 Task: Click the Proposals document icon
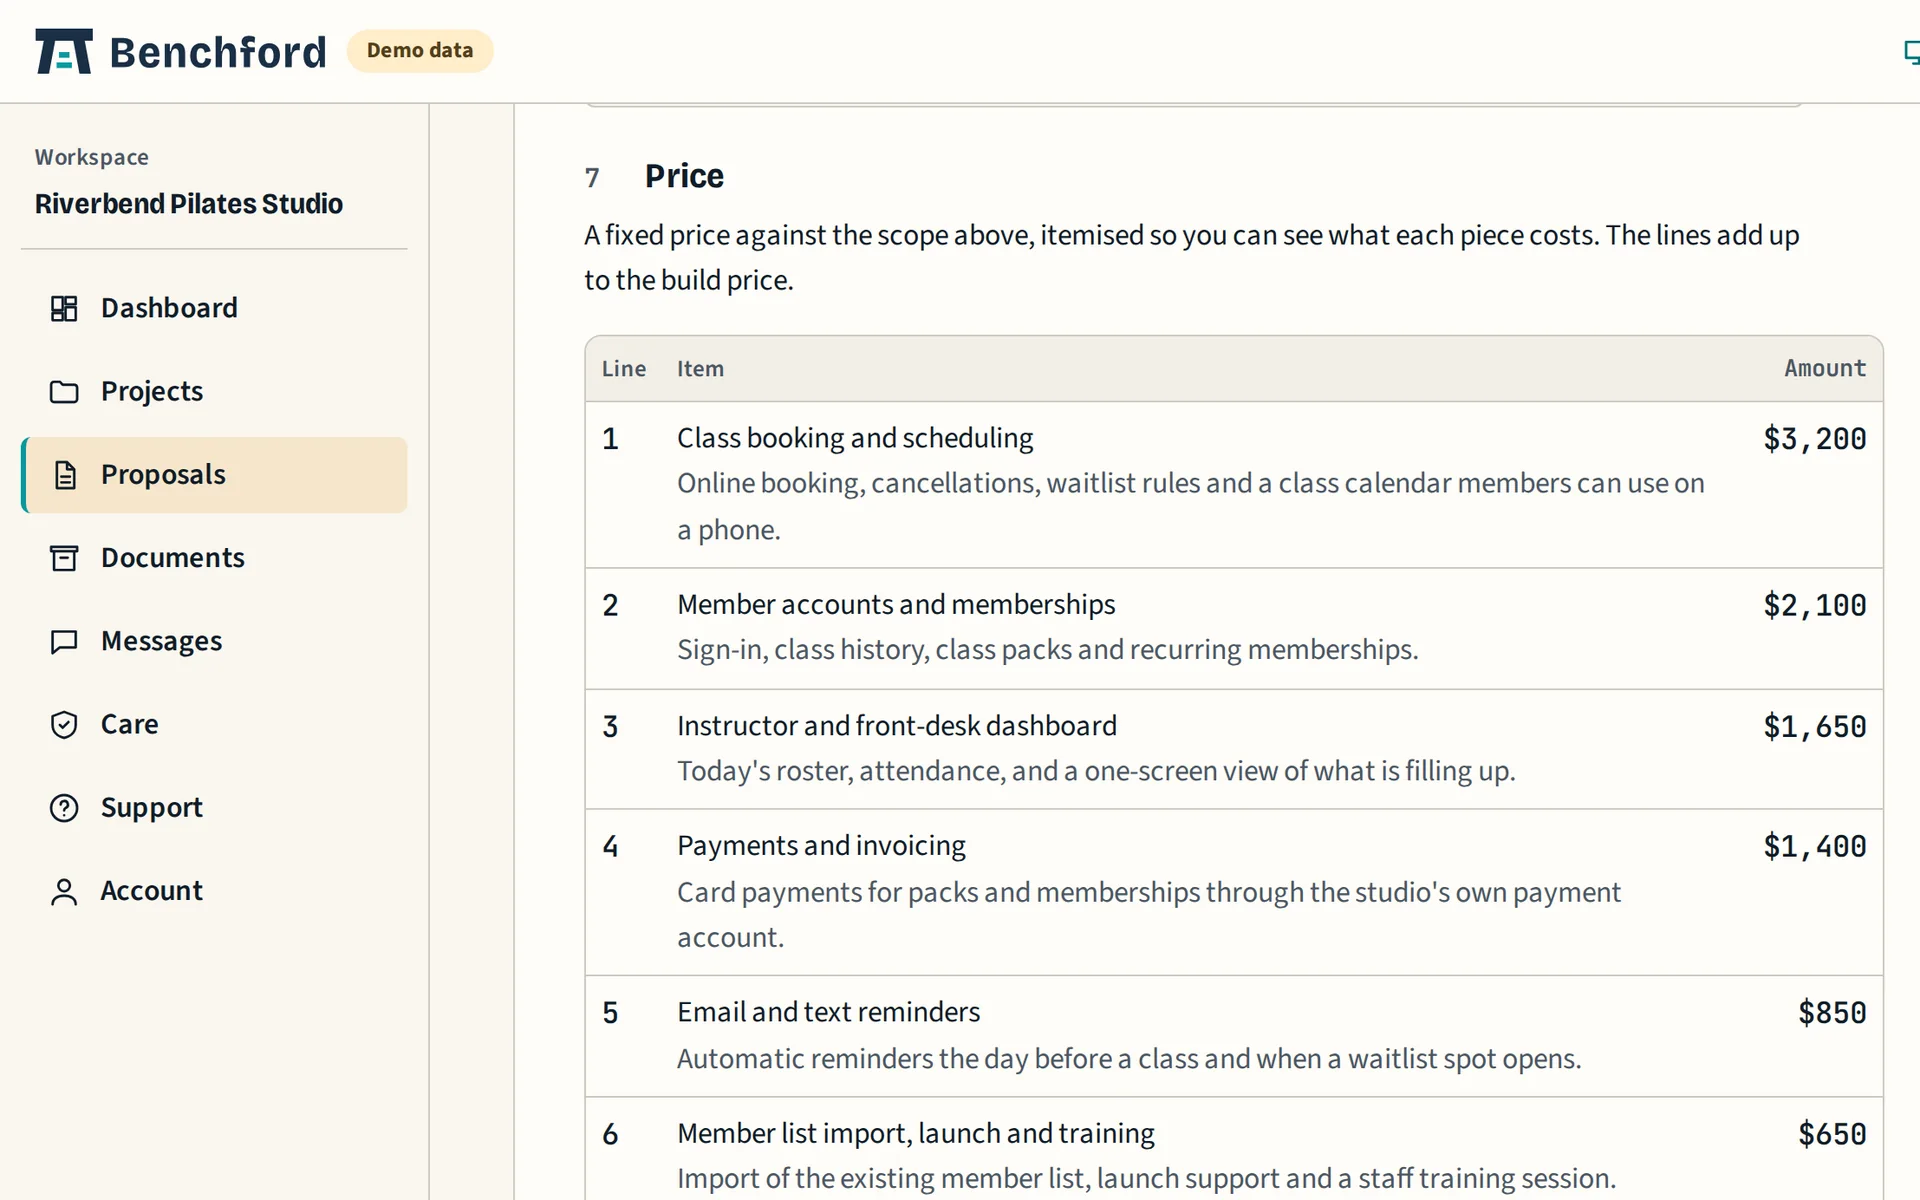(x=64, y=475)
